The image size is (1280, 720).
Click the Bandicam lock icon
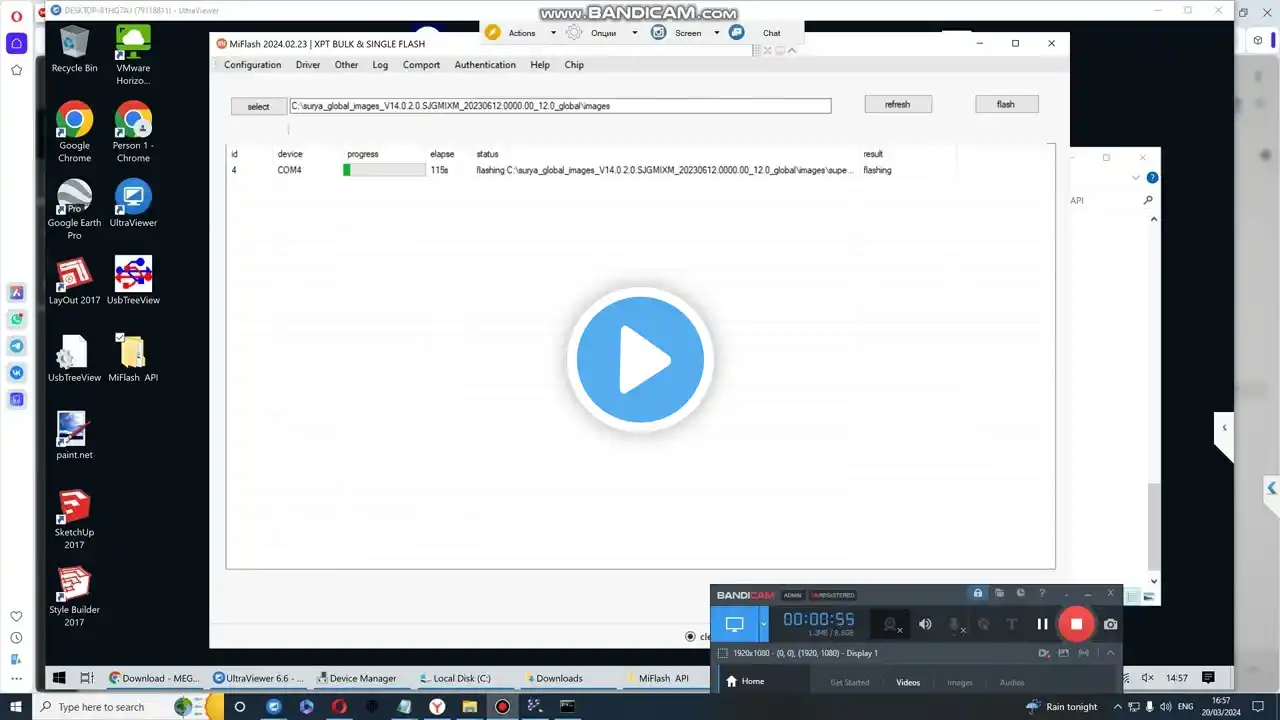(x=978, y=593)
